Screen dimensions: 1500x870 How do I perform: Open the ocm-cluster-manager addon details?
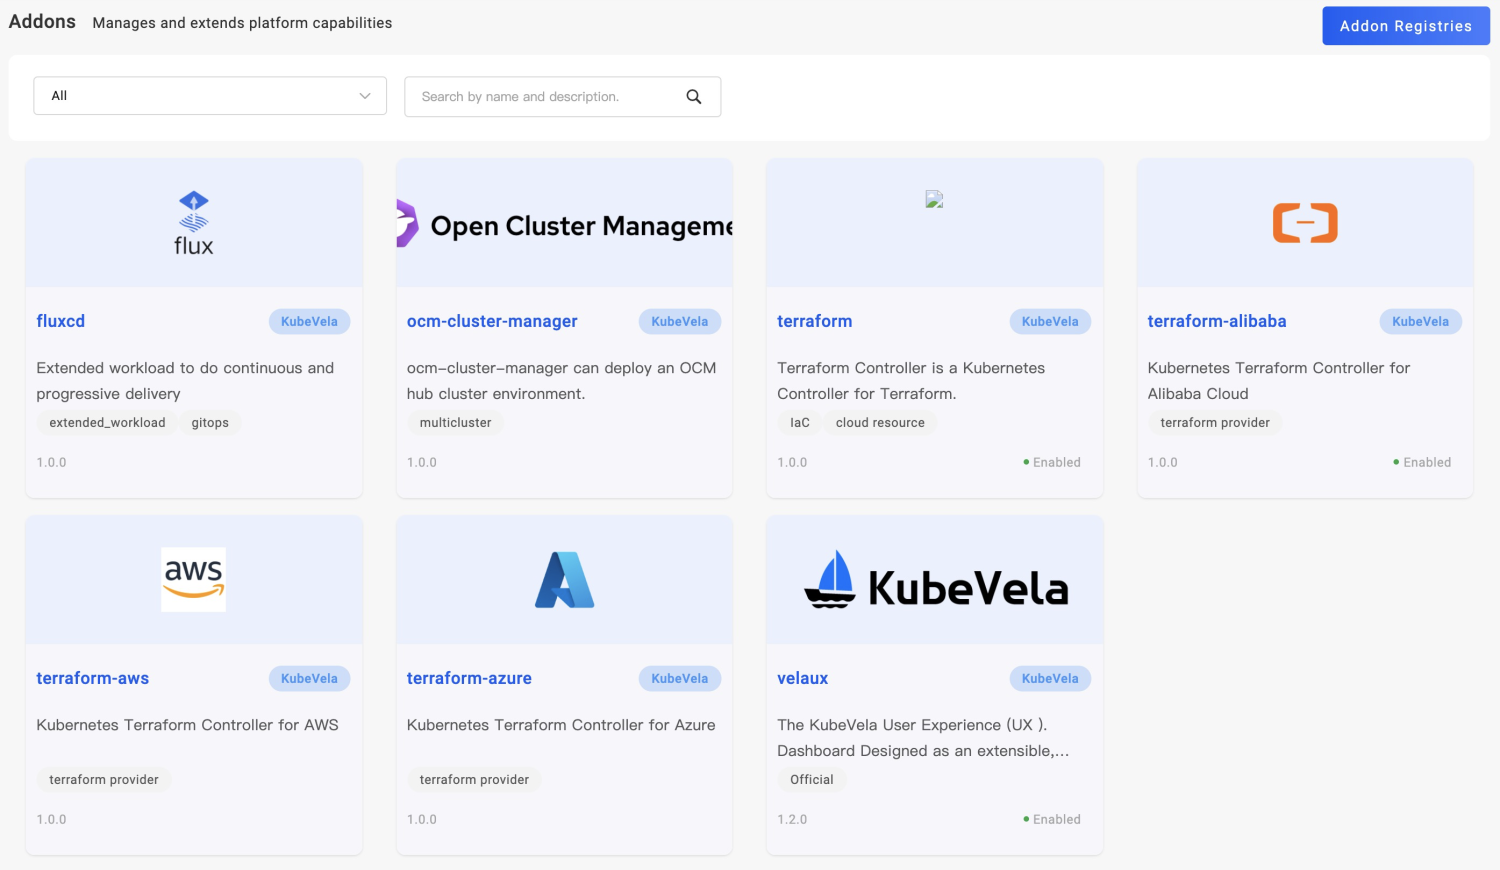(492, 321)
